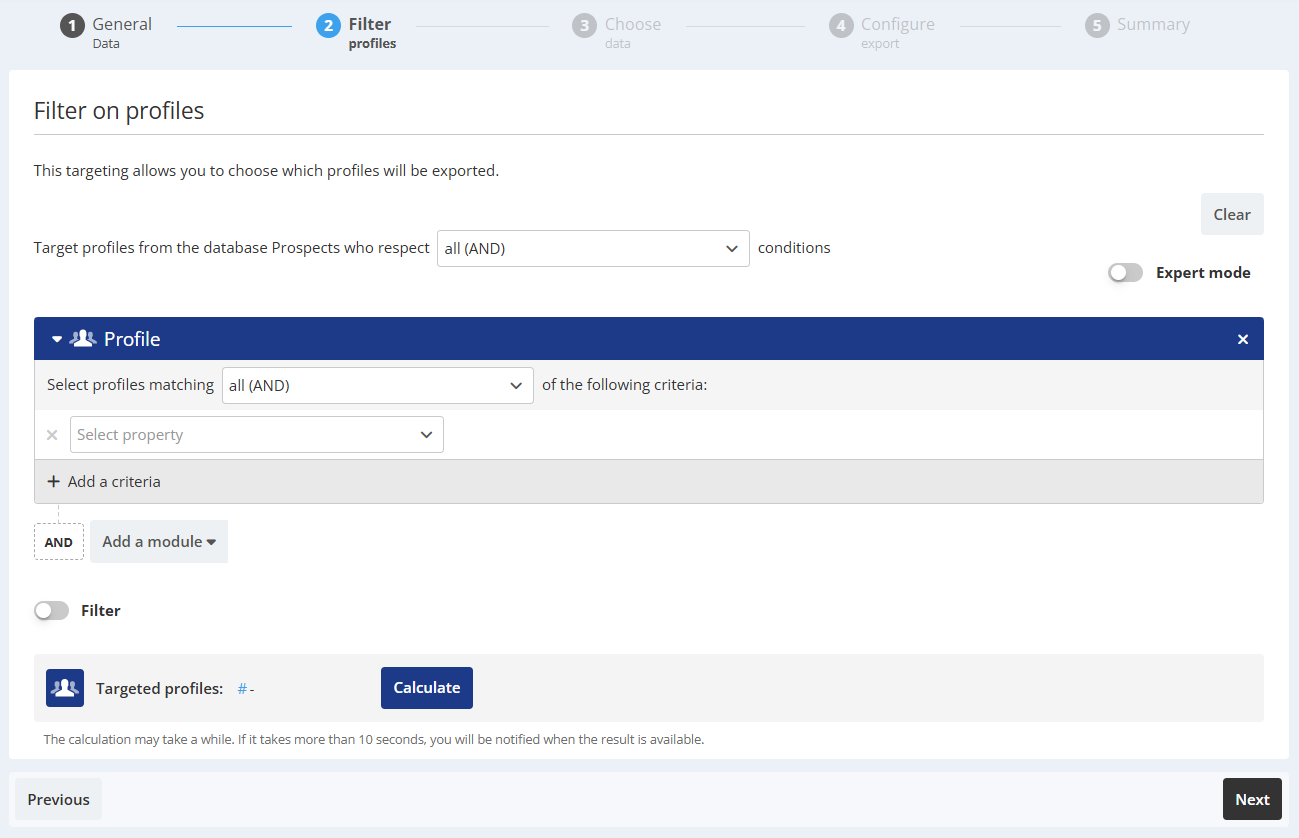Click the Targeted profiles people icon
Viewport: 1299px width, 838px height.
pyautogui.click(x=65, y=688)
